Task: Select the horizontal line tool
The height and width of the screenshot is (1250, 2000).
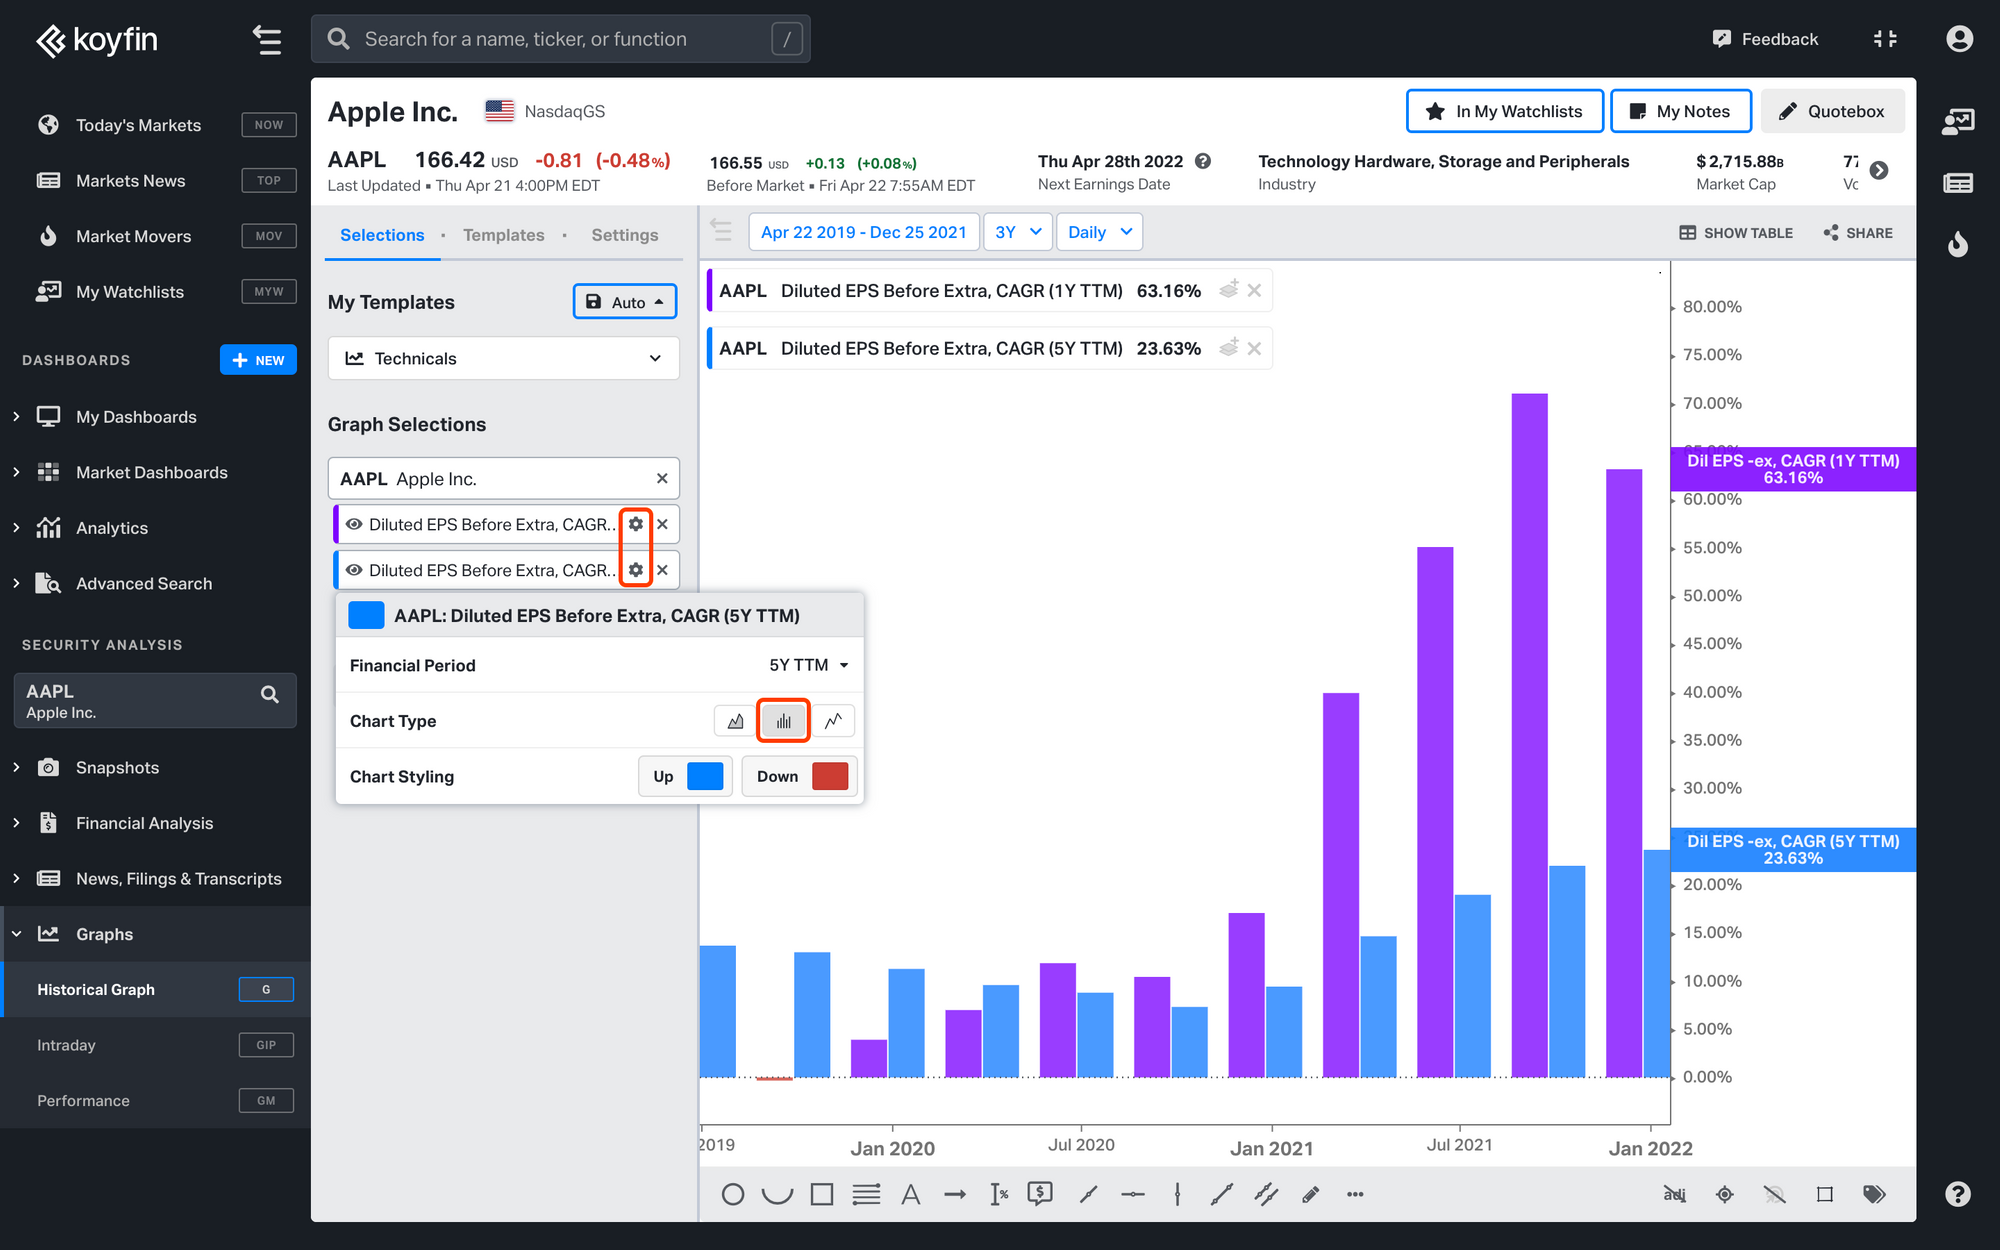Action: 1133,1194
